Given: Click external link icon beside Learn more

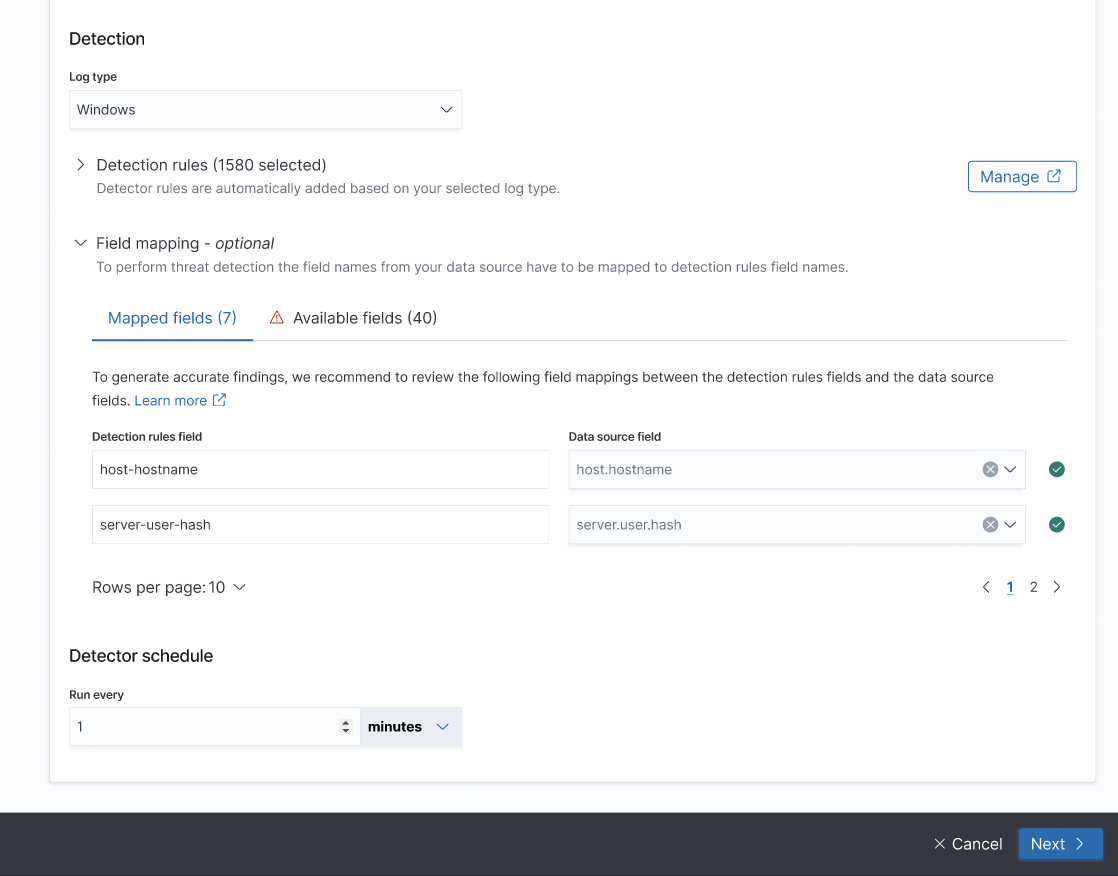Looking at the screenshot, I should point(220,400).
